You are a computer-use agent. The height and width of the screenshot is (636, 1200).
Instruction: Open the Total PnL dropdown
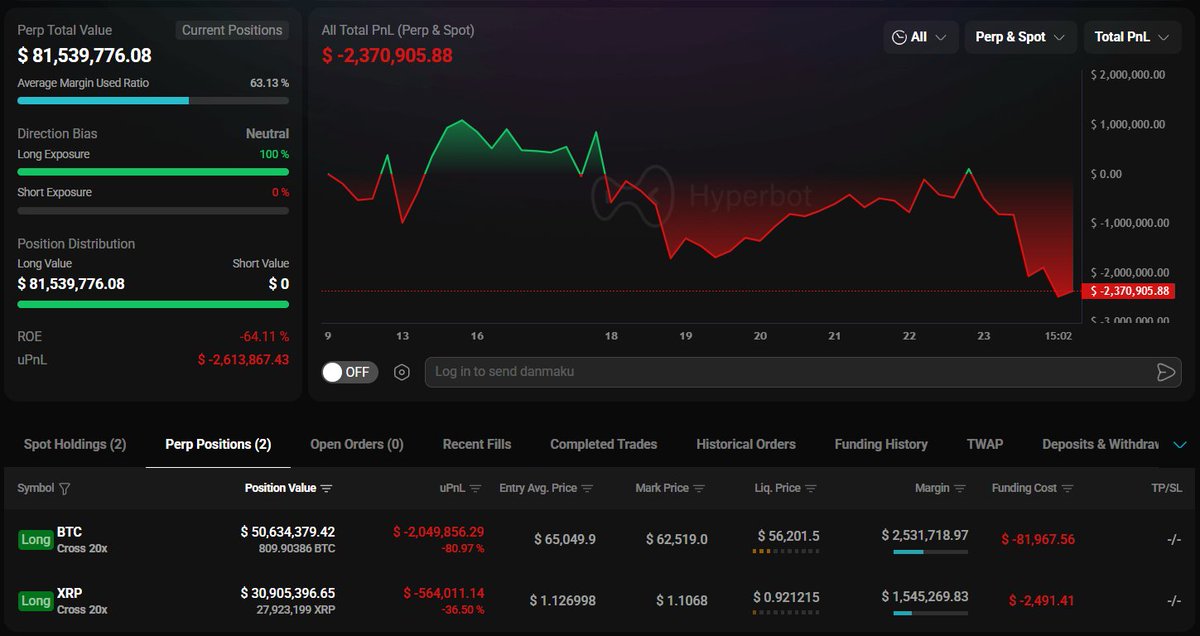pos(1132,37)
